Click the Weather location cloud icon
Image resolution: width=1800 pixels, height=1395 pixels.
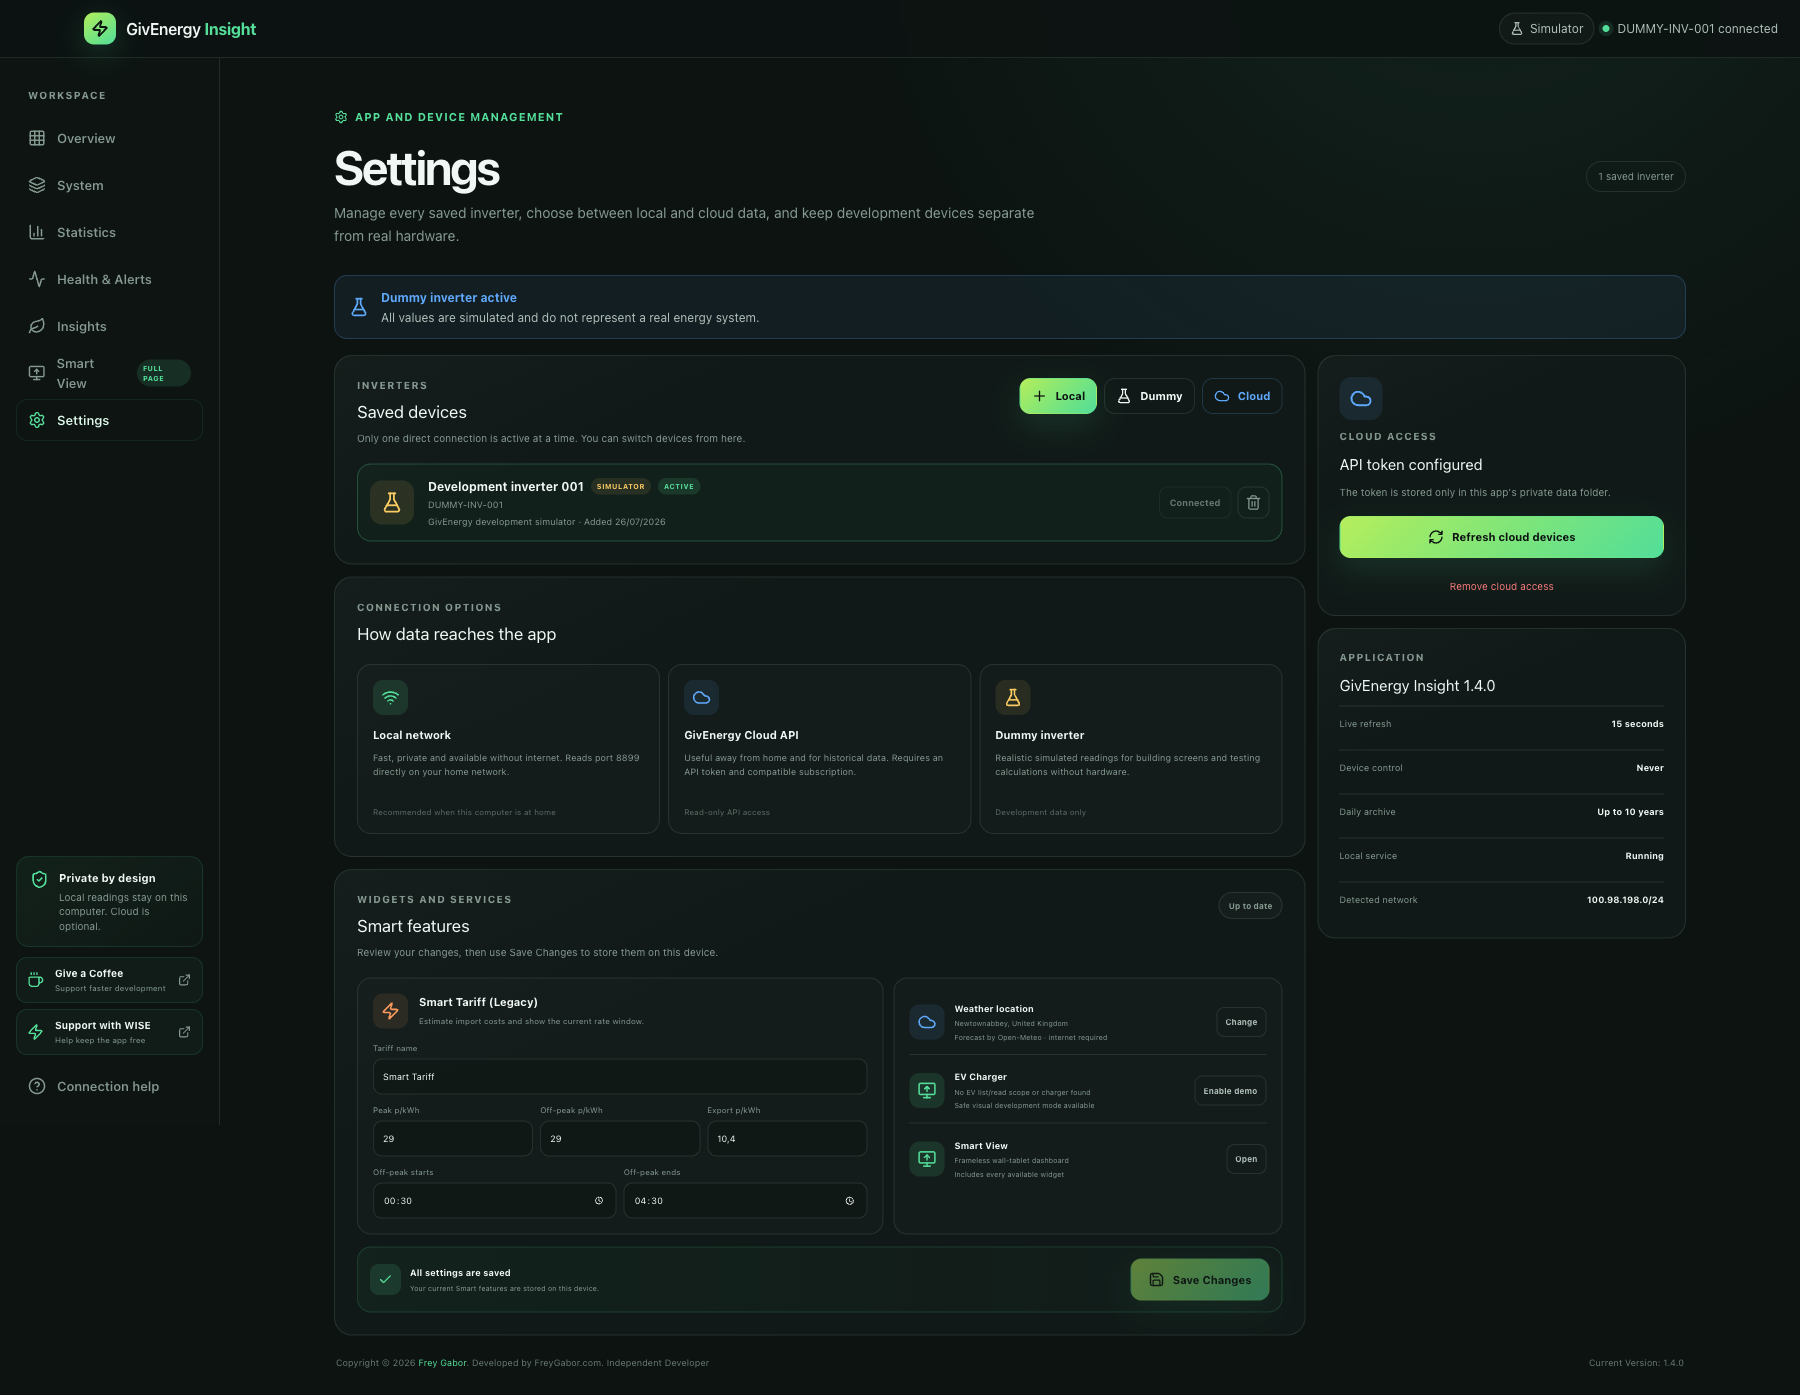[927, 1022]
